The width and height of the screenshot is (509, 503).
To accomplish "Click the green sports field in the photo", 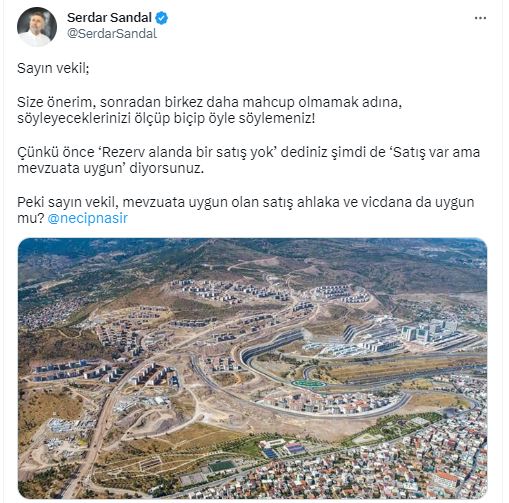I will coord(222,466).
